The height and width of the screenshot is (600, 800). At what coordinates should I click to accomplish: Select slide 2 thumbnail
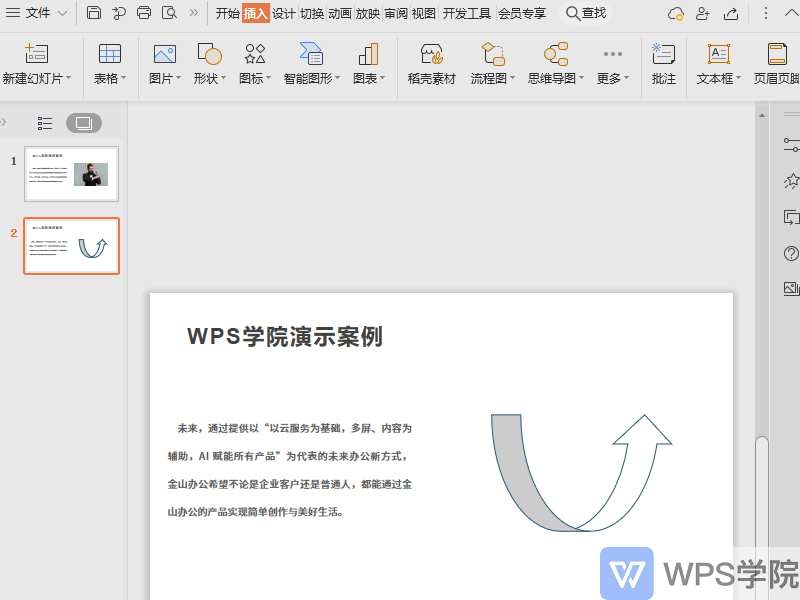[x=71, y=246]
